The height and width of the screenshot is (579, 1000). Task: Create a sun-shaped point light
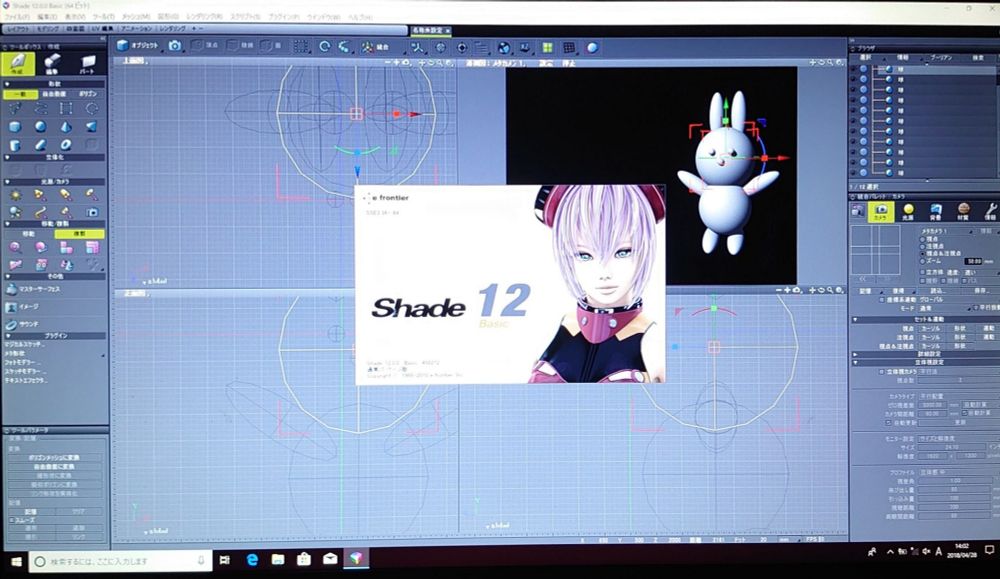15,194
